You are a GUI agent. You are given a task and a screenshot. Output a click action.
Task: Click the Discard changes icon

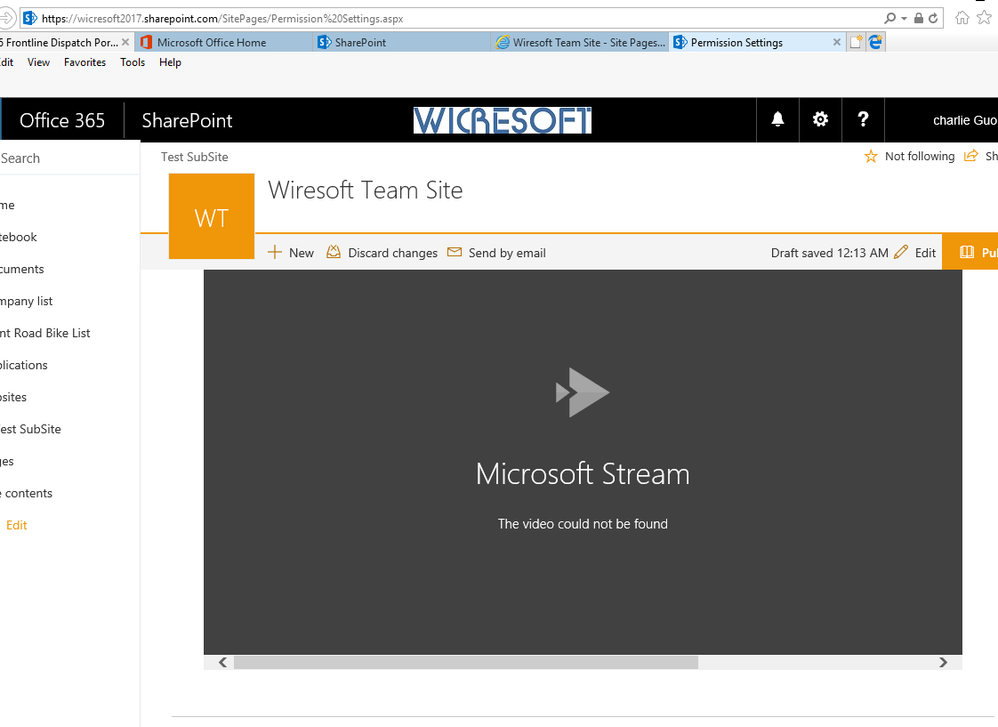pyautogui.click(x=333, y=252)
